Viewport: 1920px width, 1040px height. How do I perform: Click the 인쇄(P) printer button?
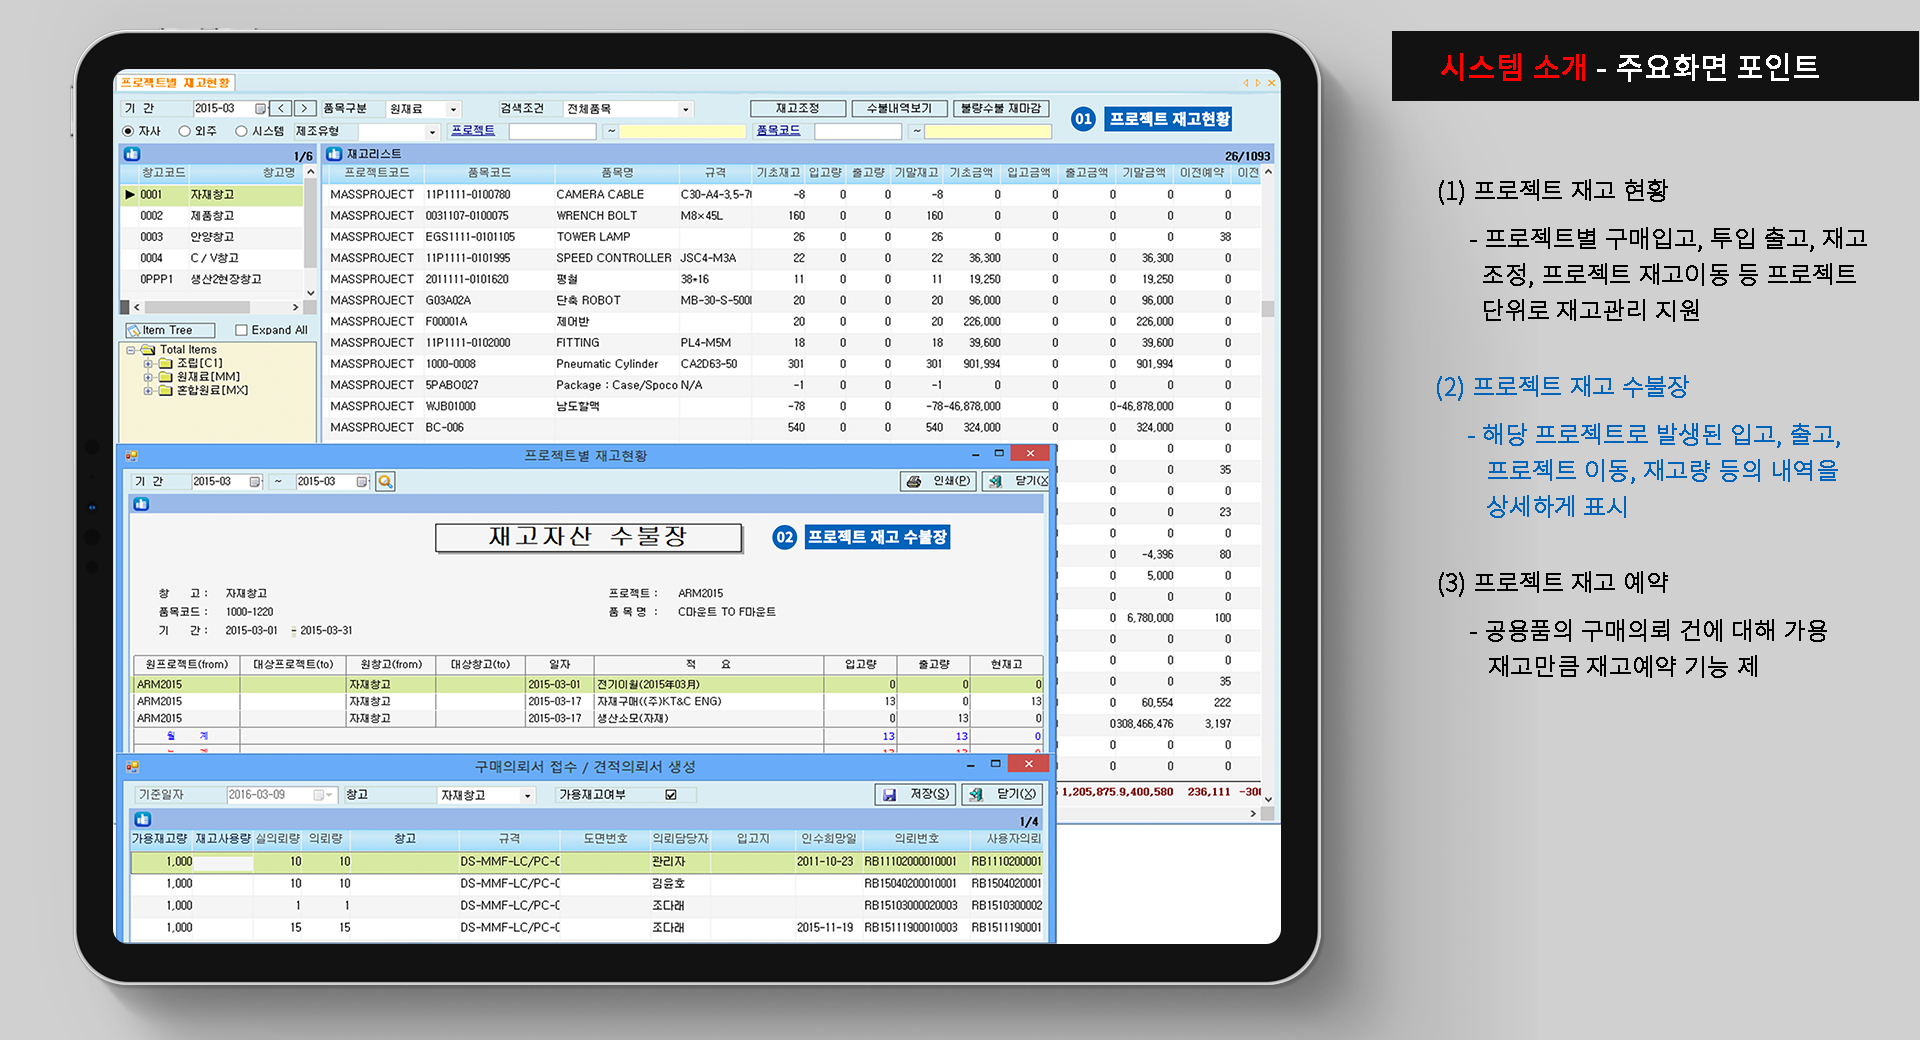(x=937, y=481)
